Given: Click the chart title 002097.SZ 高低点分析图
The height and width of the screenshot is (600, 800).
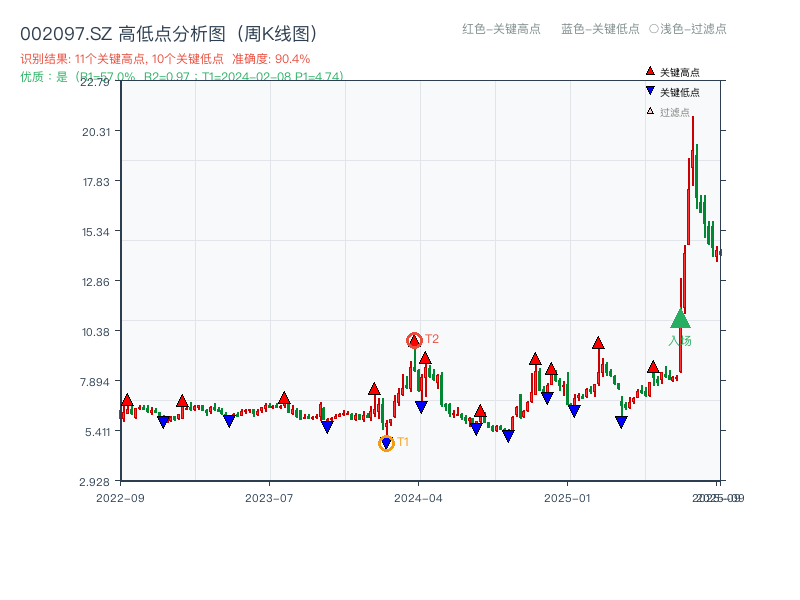Looking at the screenshot, I should pyautogui.click(x=169, y=34).
